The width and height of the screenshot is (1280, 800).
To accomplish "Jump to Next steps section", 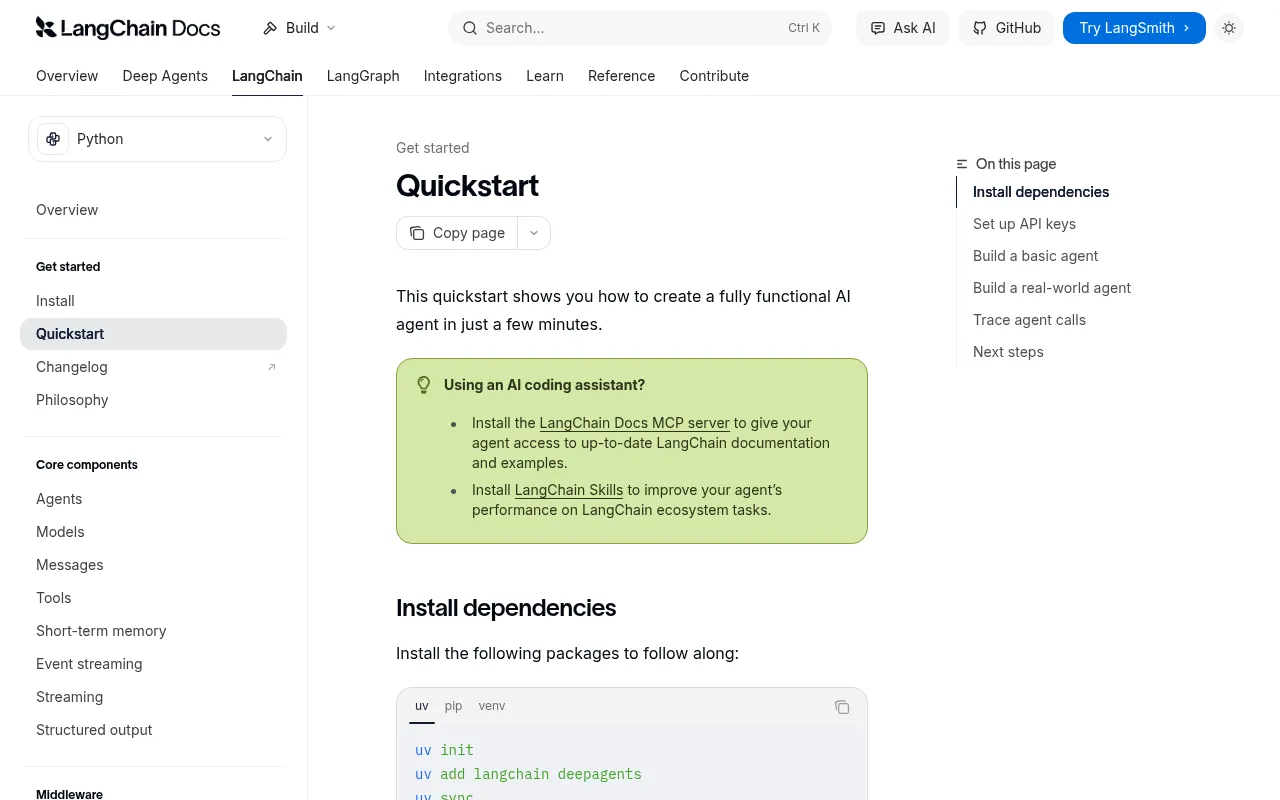I will [x=1008, y=352].
